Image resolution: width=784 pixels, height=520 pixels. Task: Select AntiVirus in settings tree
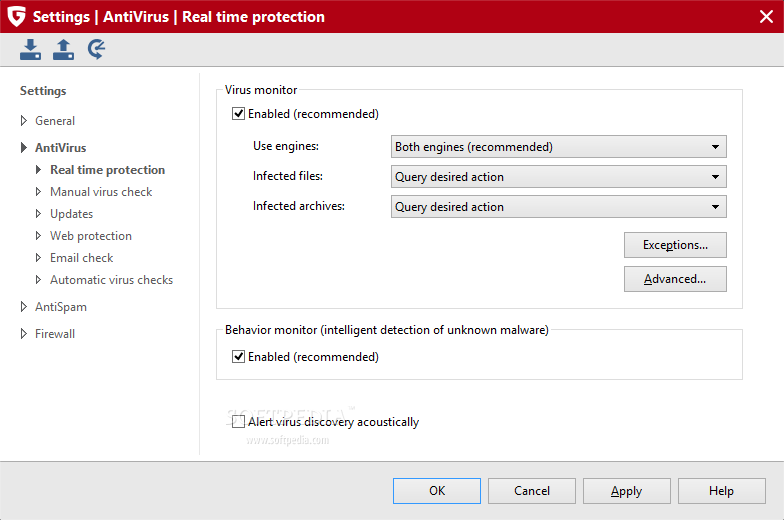(60, 148)
